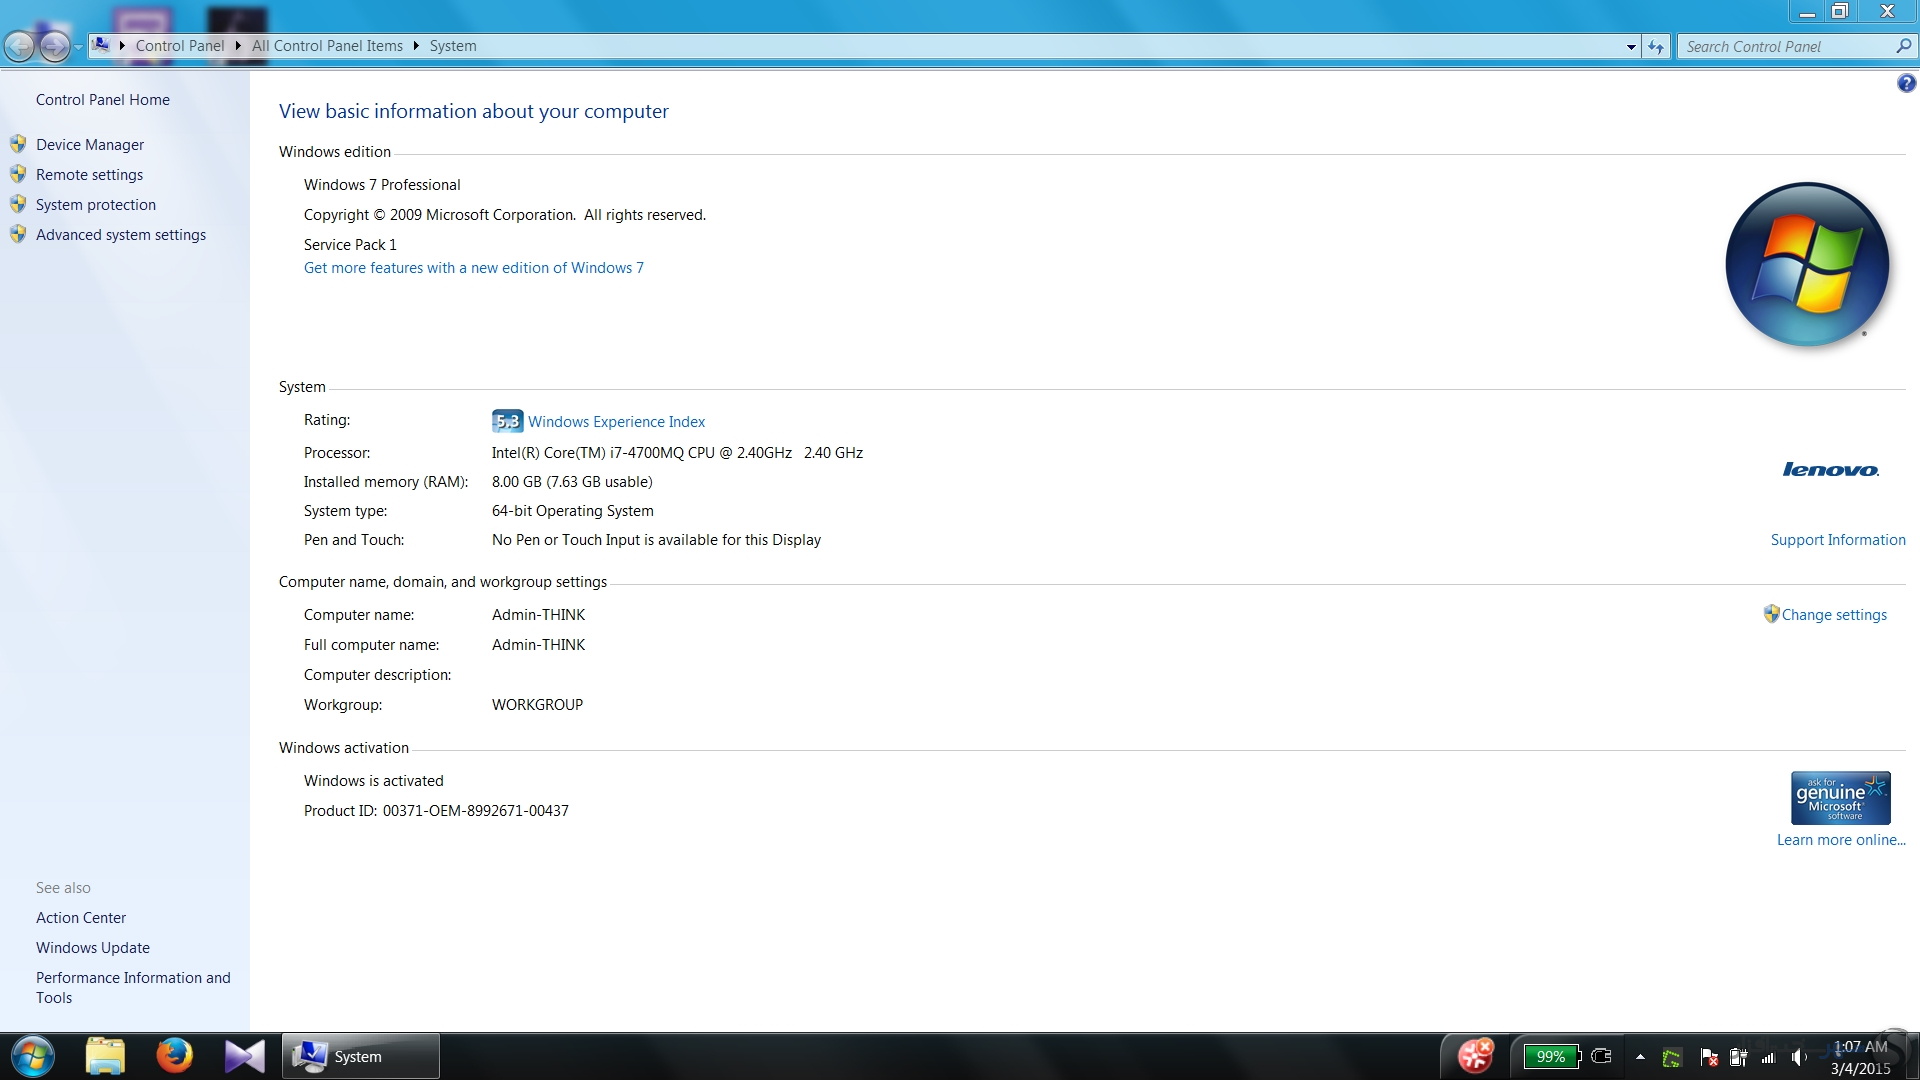The height and width of the screenshot is (1080, 1920).
Task: Open System protection settings
Action: [x=96, y=205]
